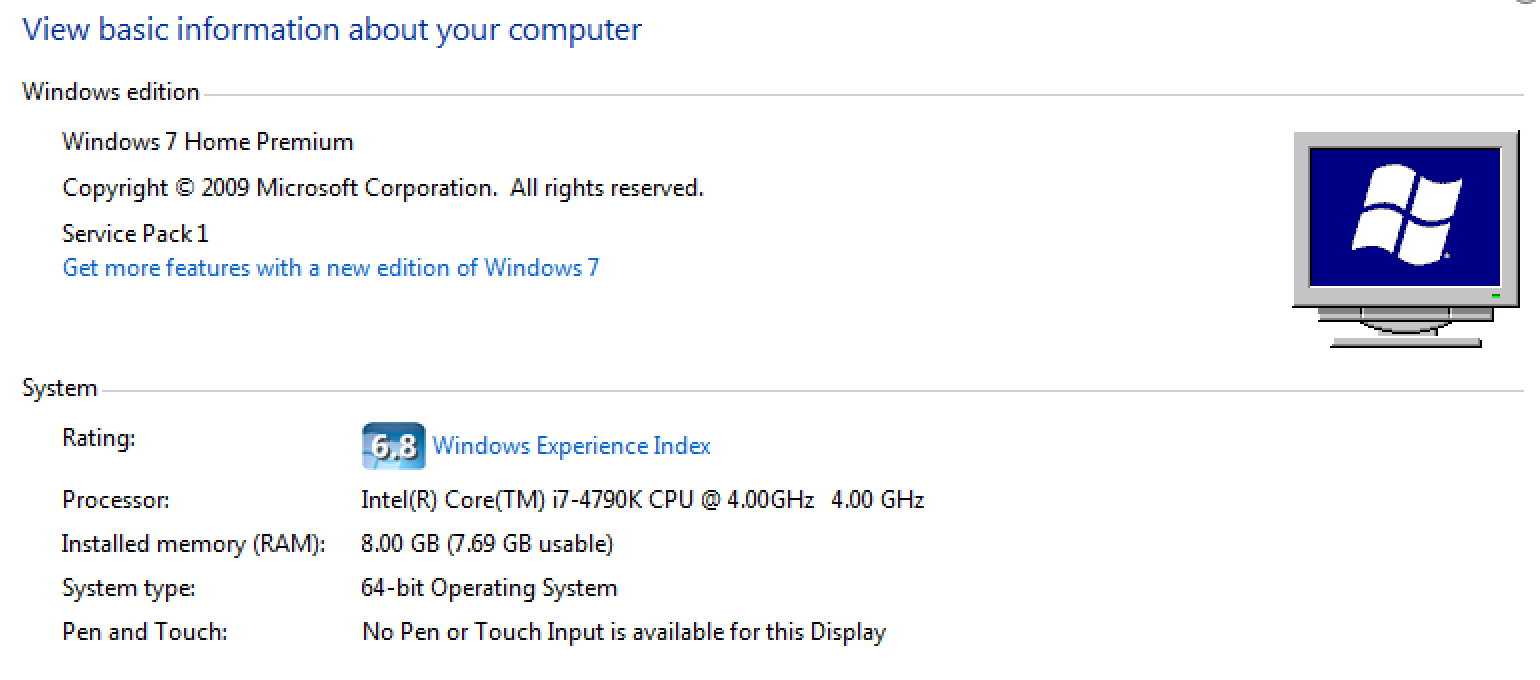
Task: Click the Microsoft copyright notice line
Action: click(382, 188)
